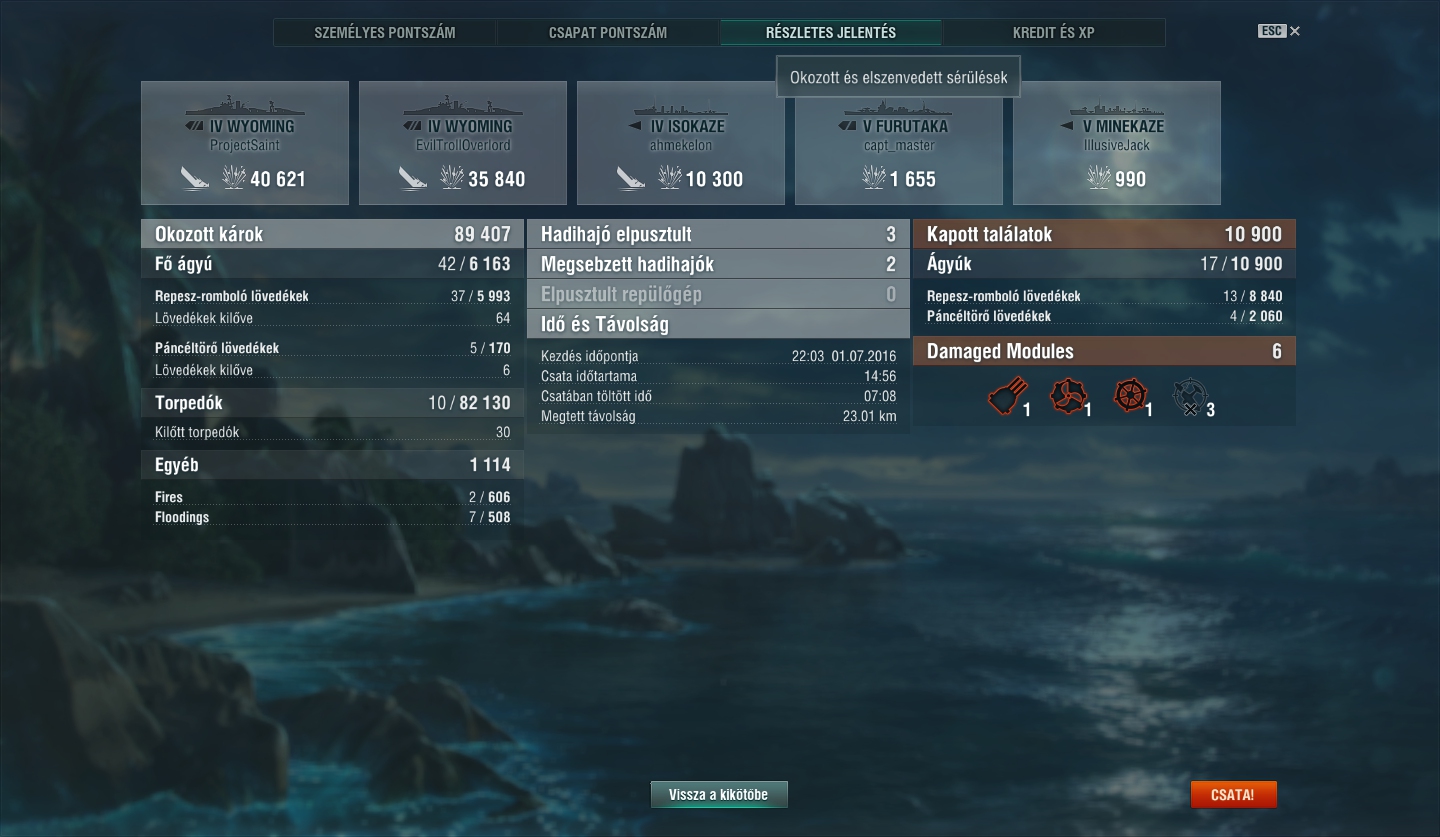The width and height of the screenshot is (1440, 837).
Task: Click the damage burst icon on Furutaka card
Action: point(873,178)
